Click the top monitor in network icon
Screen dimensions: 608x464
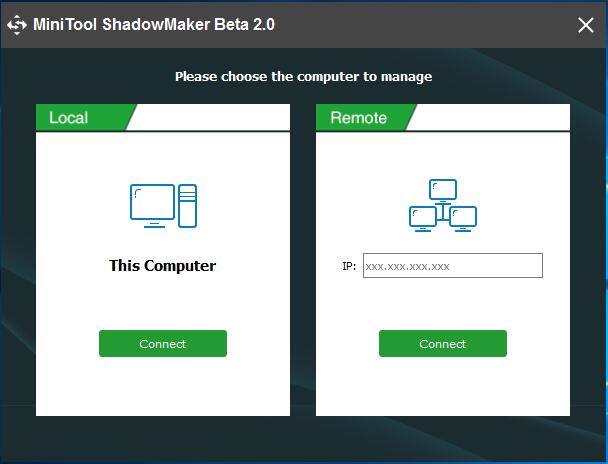tap(443, 190)
